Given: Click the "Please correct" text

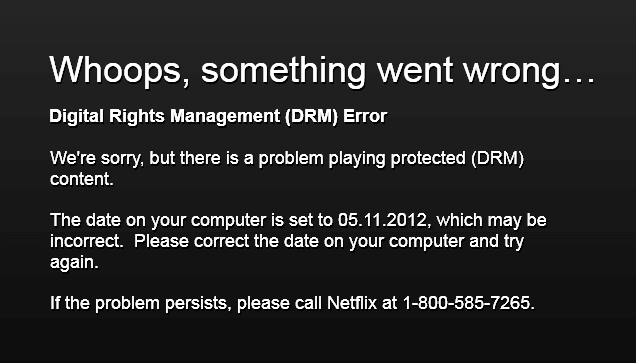Looking at the screenshot, I should [191, 241].
